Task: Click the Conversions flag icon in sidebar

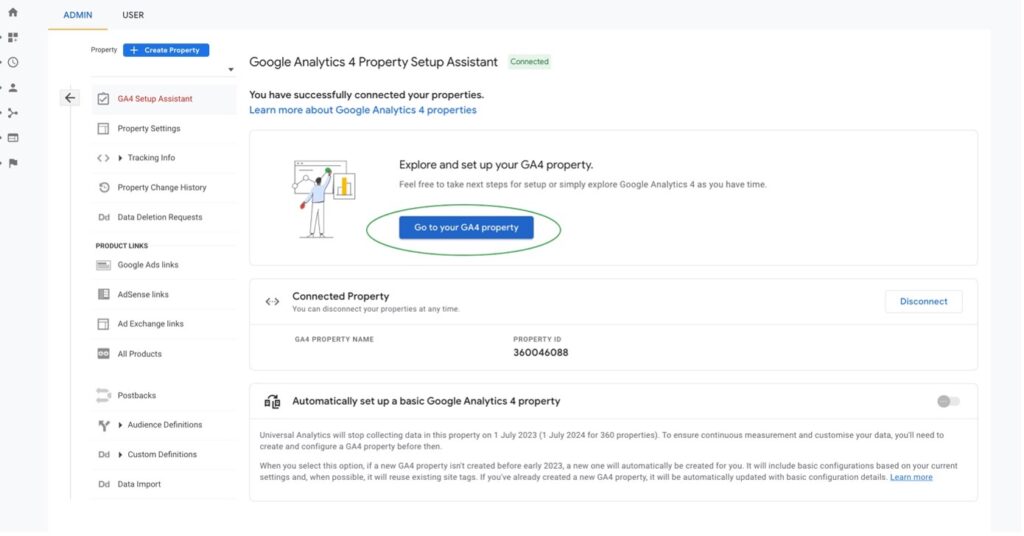Action: tap(13, 163)
